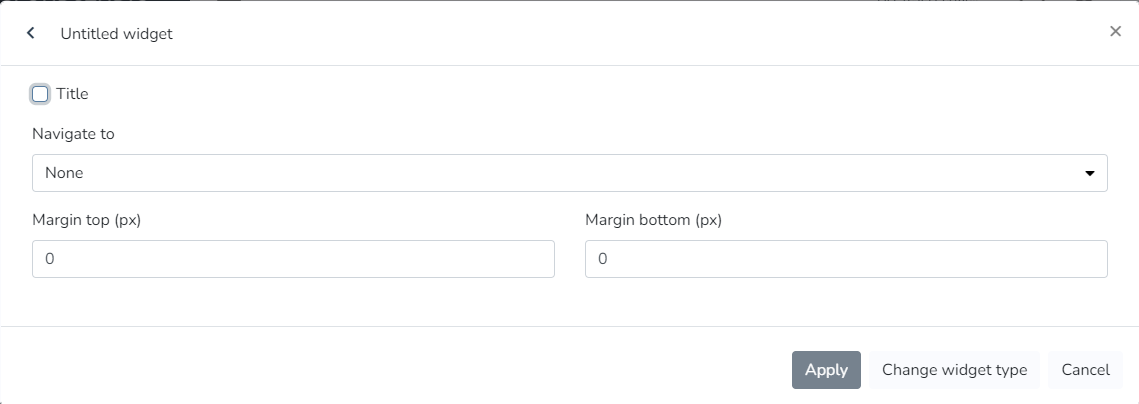Focus the Margin bottom input field
Image resolution: width=1139 pixels, height=404 pixels.
pos(846,259)
